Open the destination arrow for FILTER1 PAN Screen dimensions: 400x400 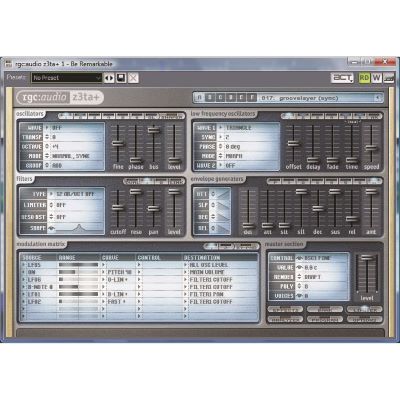tap(186, 294)
